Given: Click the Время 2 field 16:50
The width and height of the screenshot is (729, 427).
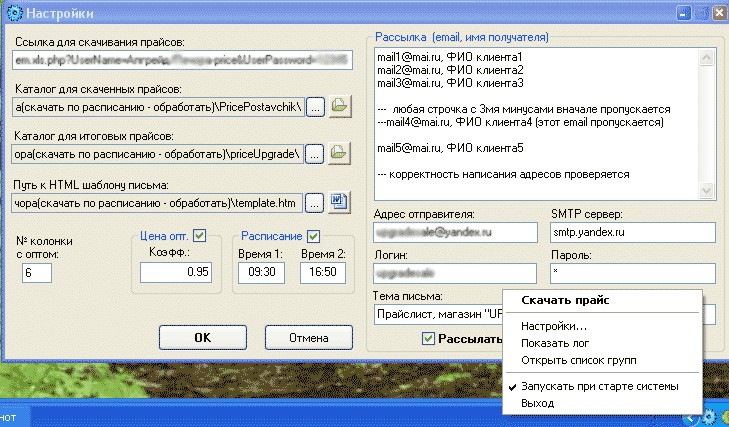Looking at the screenshot, I should 323,273.
